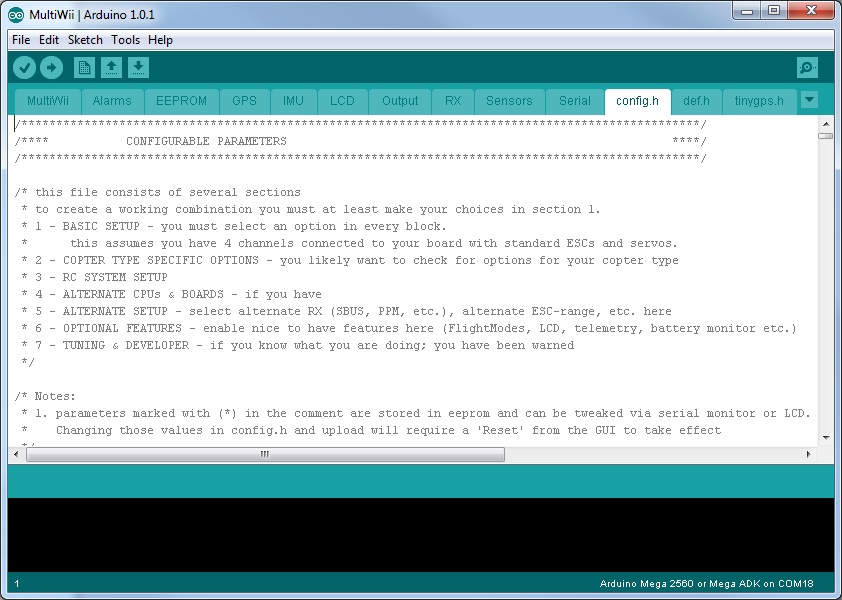
Task: Go back to the MultiWii tab
Action: tap(48, 100)
